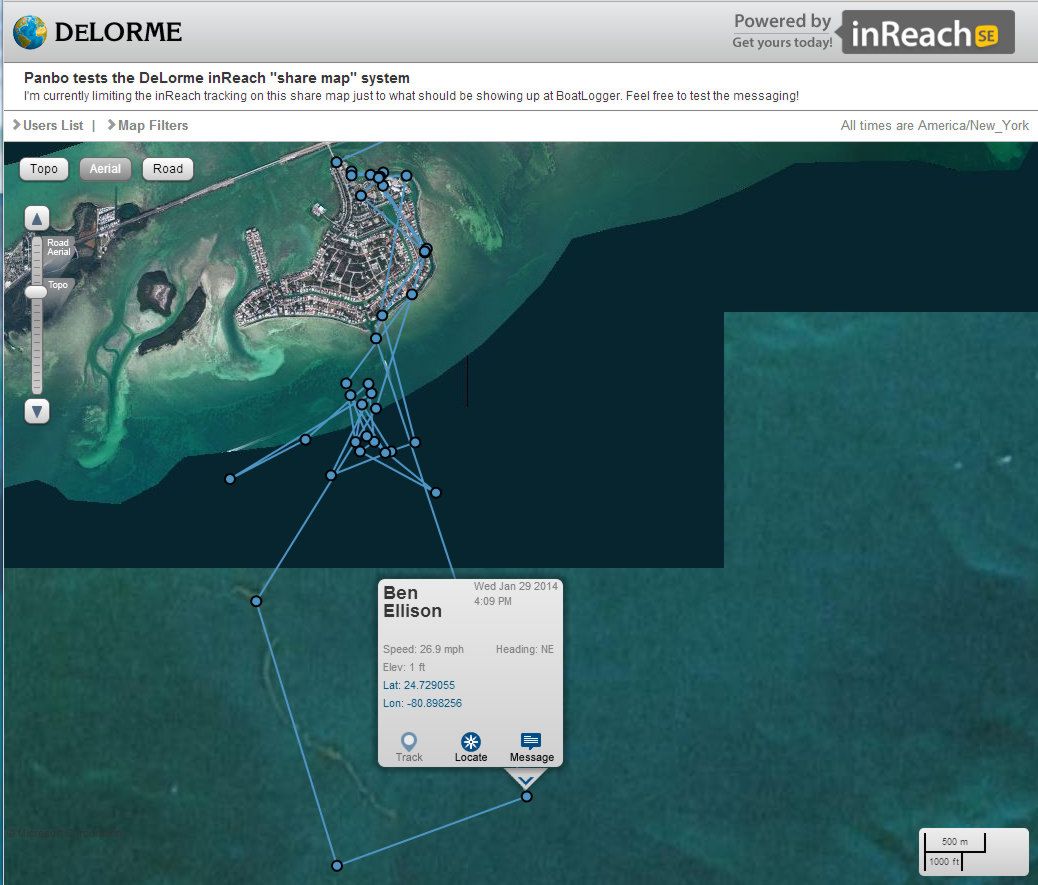Zoom out with the down arrow button

coord(37,412)
